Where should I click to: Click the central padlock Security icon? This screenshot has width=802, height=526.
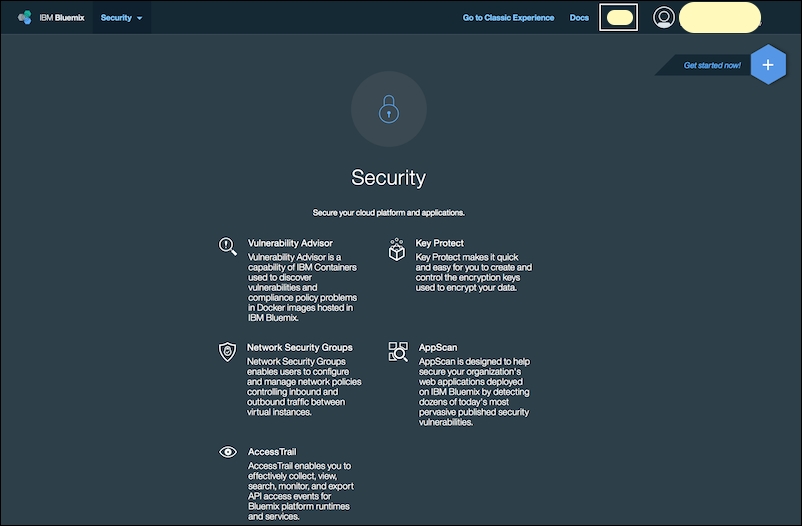coord(389,109)
